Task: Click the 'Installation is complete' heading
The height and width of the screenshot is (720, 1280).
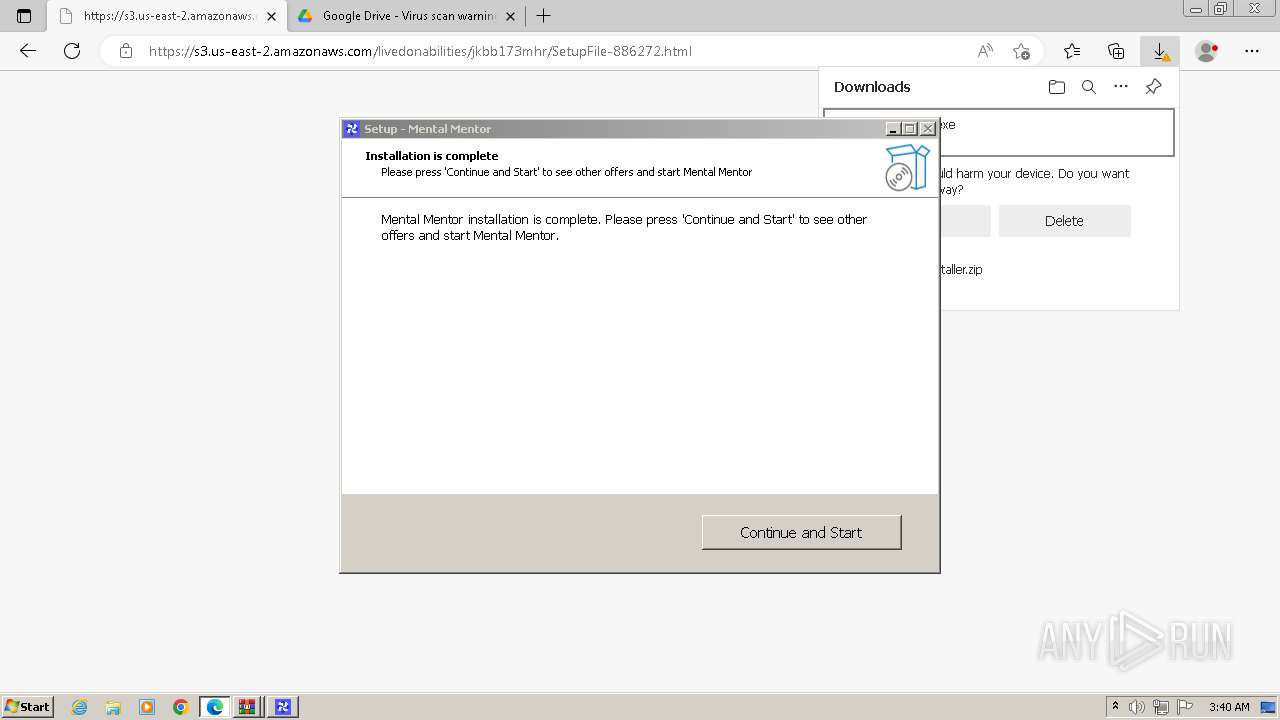Action: point(431,156)
